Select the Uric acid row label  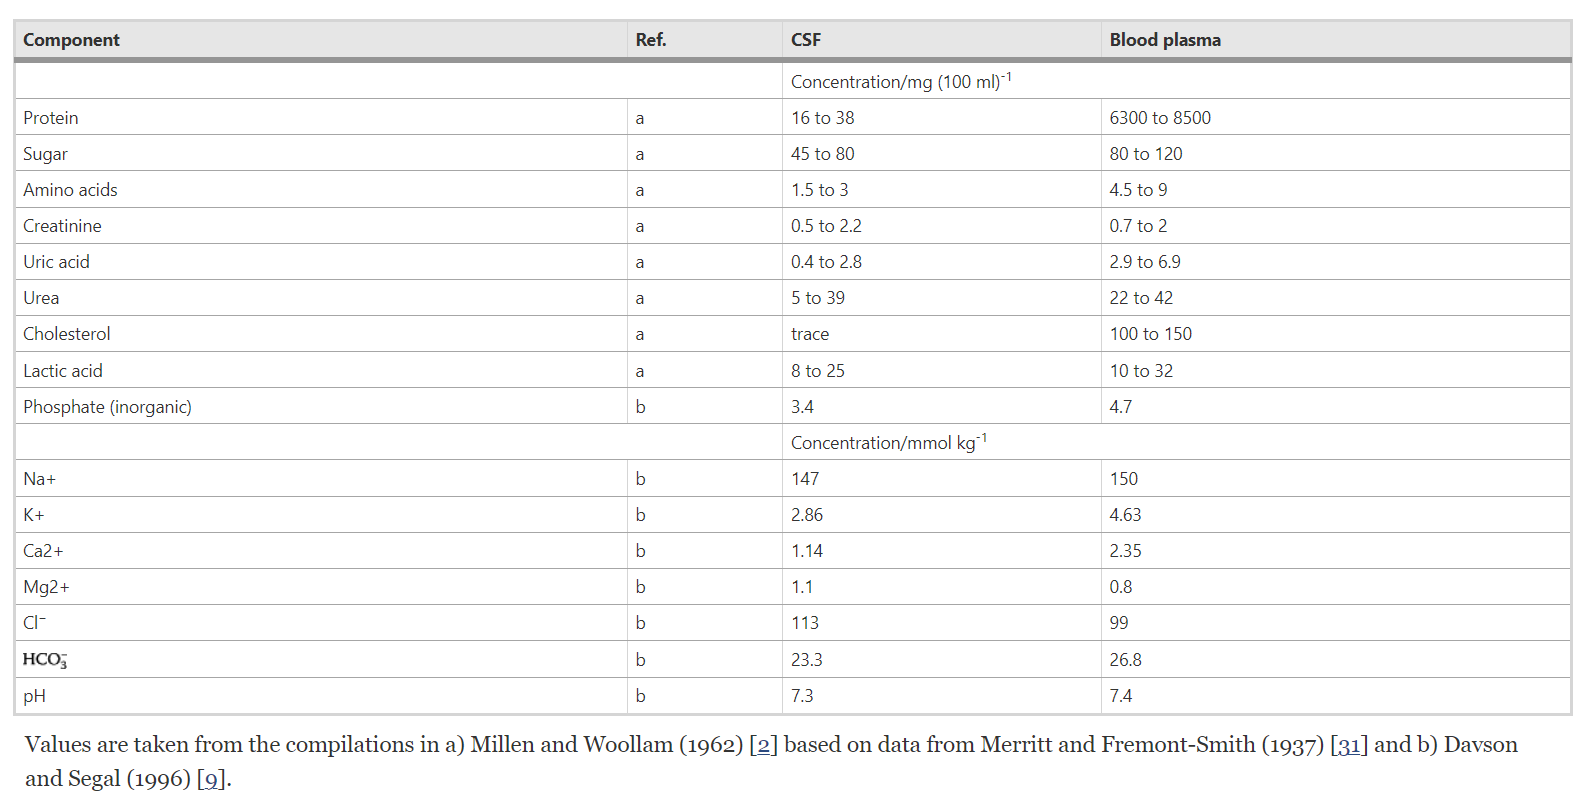pyautogui.click(x=56, y=262)
